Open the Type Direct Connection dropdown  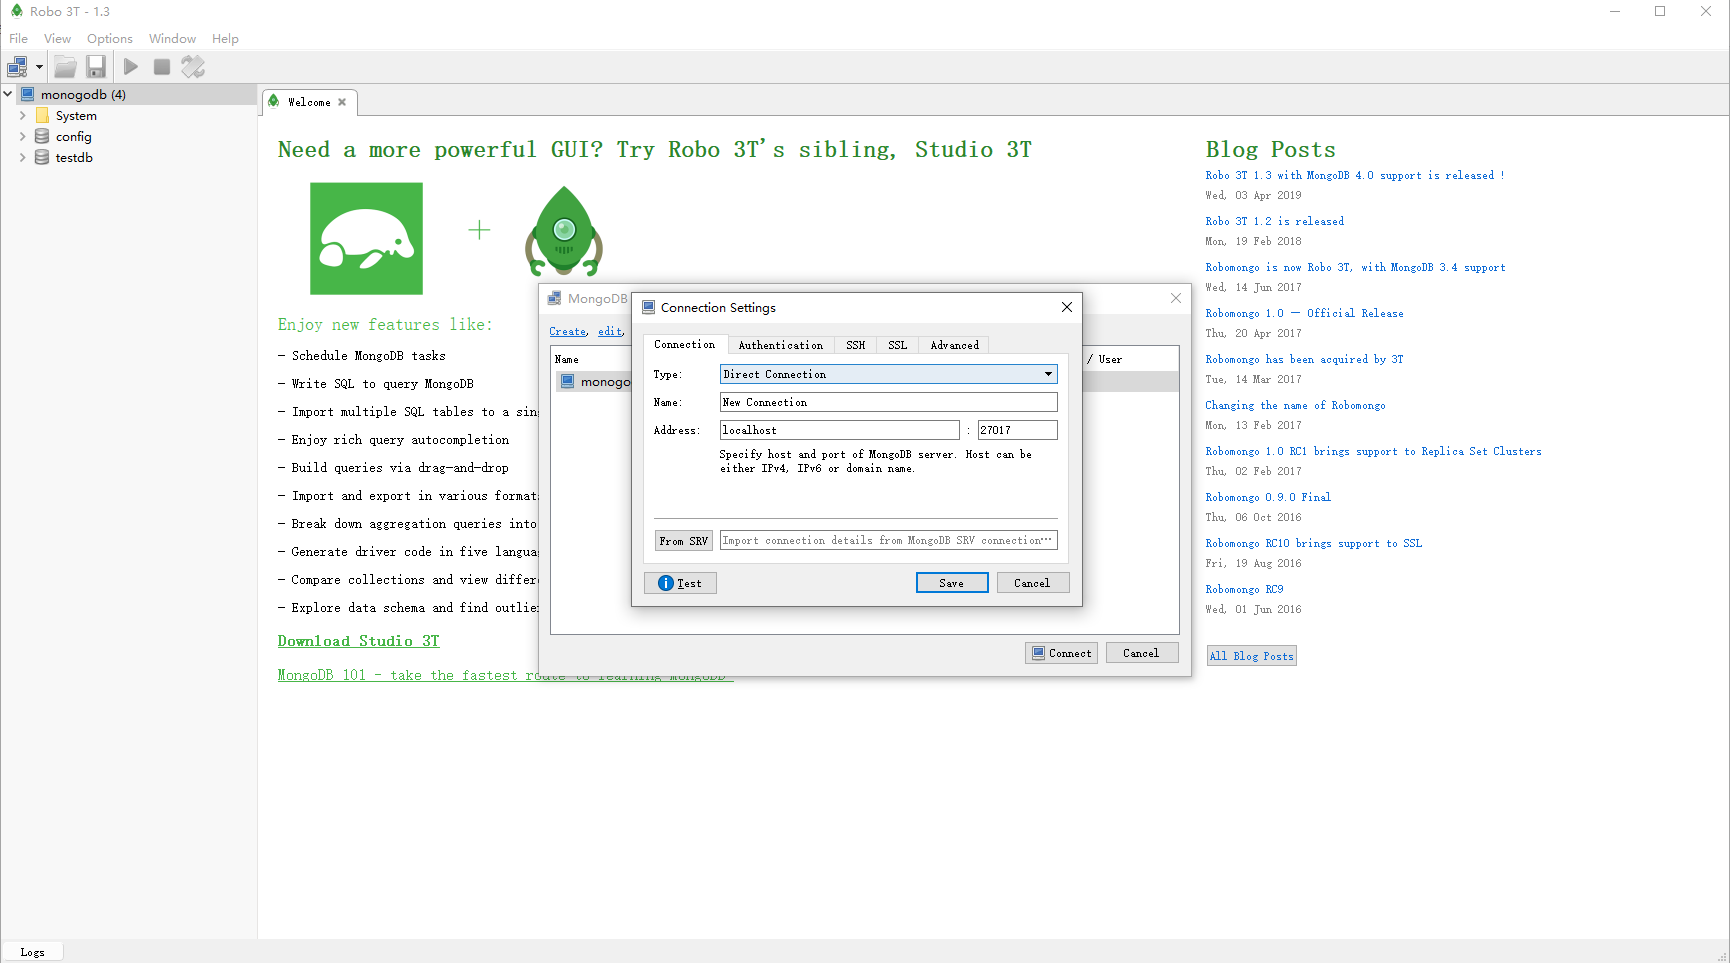pyautogui.click(x=888, y=374)
